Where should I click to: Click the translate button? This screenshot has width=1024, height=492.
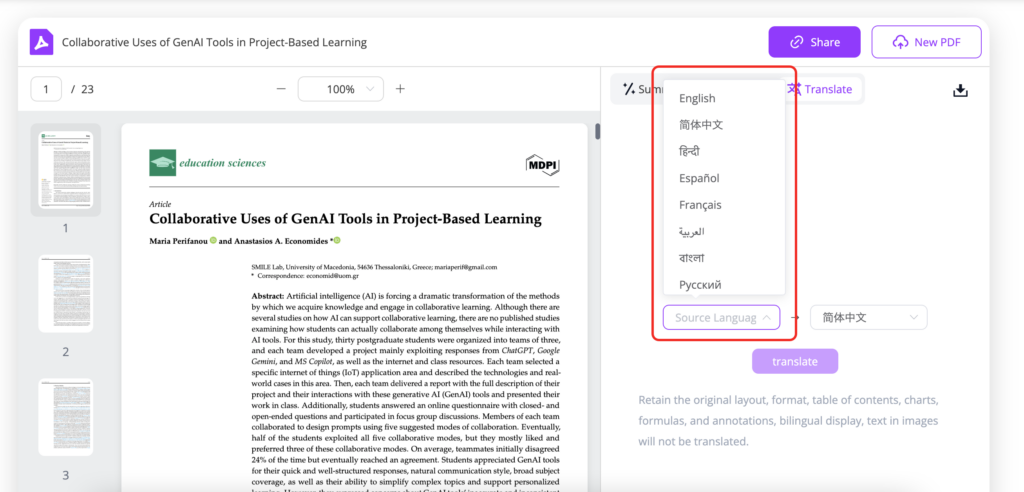pos(795,361)
